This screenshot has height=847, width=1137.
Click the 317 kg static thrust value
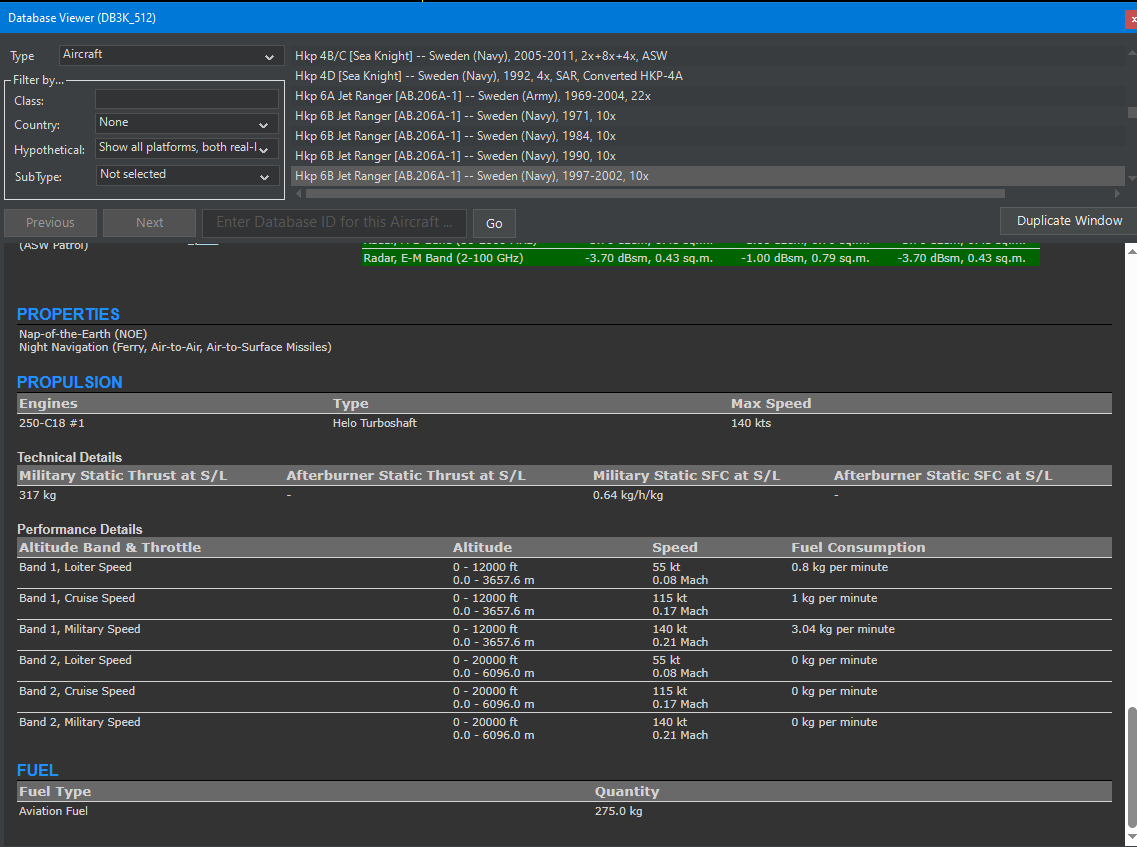click(38, 495)
